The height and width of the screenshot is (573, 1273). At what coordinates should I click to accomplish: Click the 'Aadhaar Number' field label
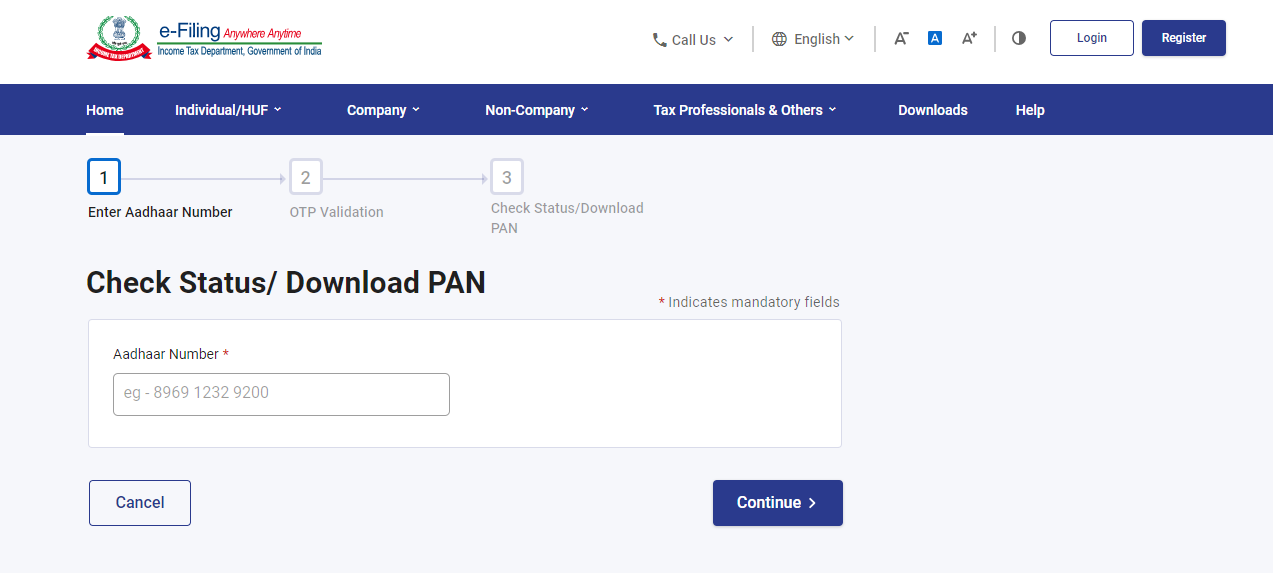(x=171, y=354)
